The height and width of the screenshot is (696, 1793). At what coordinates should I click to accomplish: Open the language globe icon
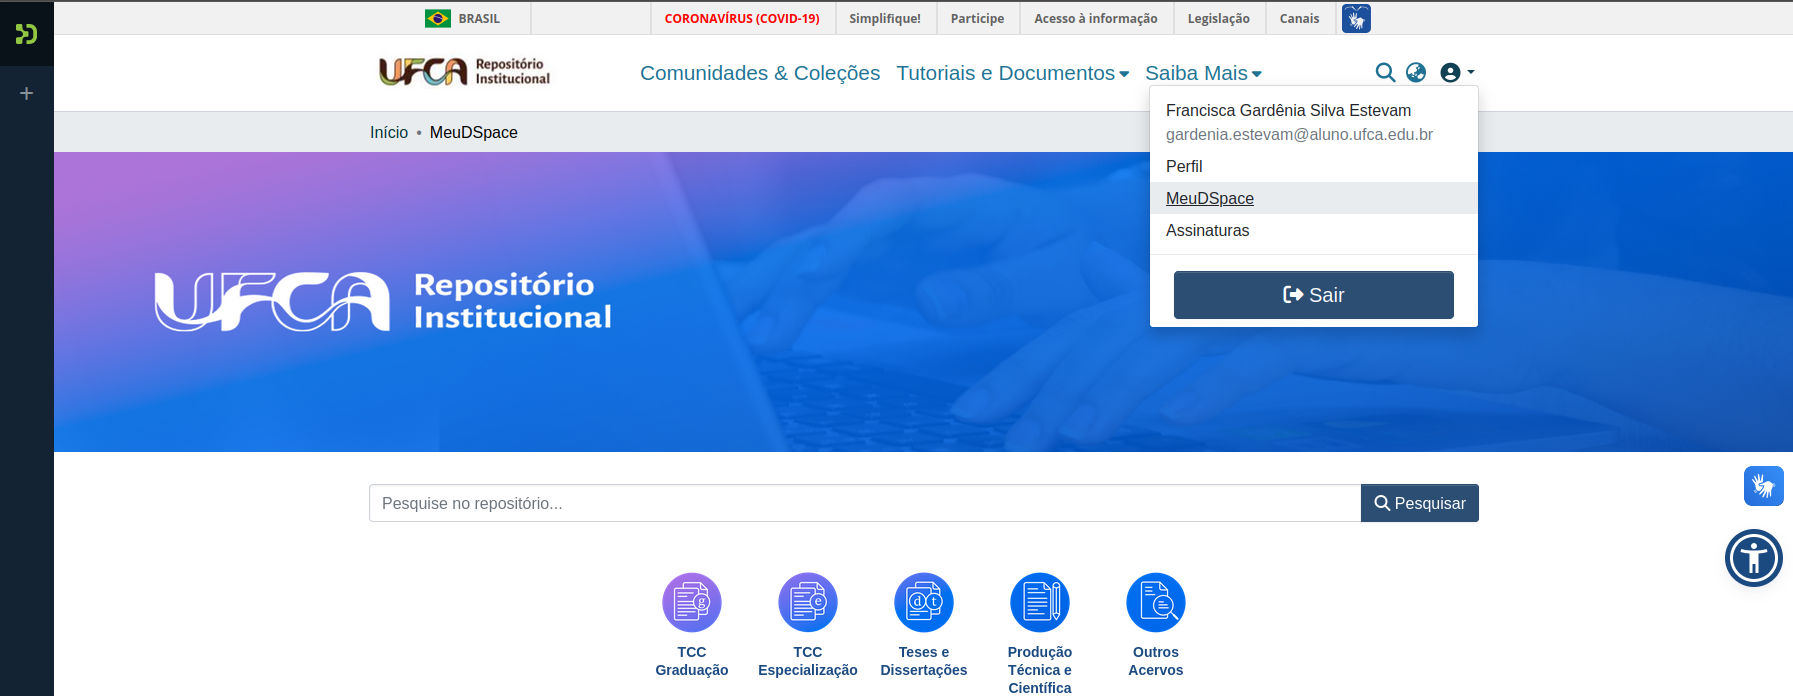point(1416,72)
